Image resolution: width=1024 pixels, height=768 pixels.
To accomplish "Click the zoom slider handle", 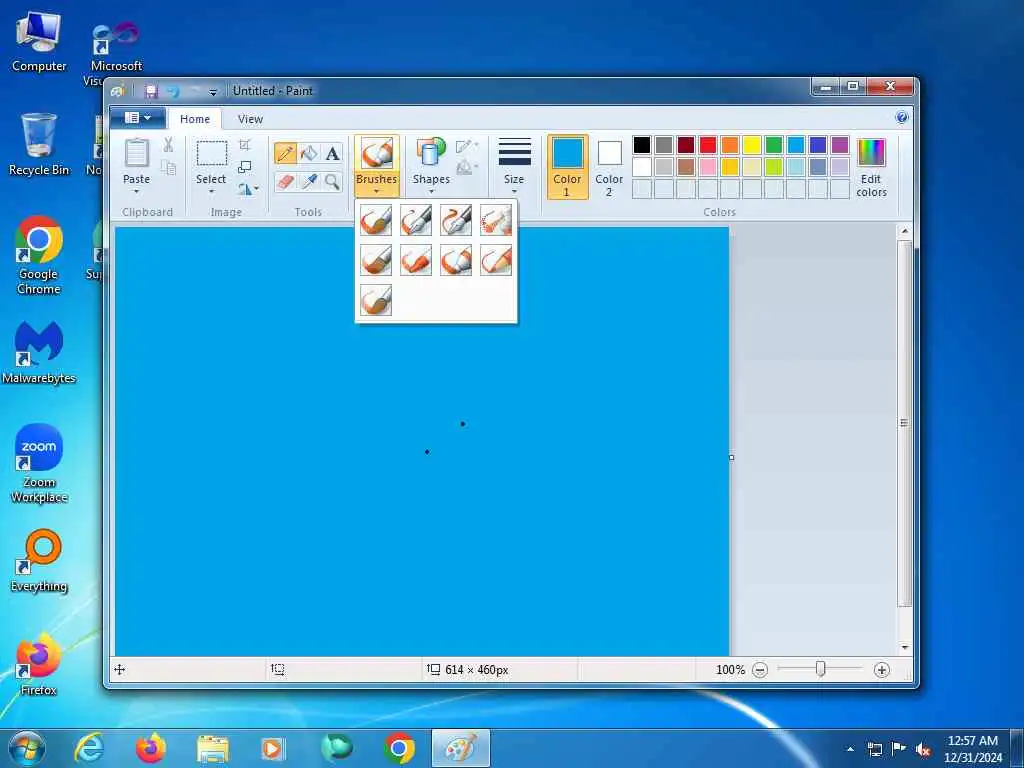I will [x=821, y=669].
